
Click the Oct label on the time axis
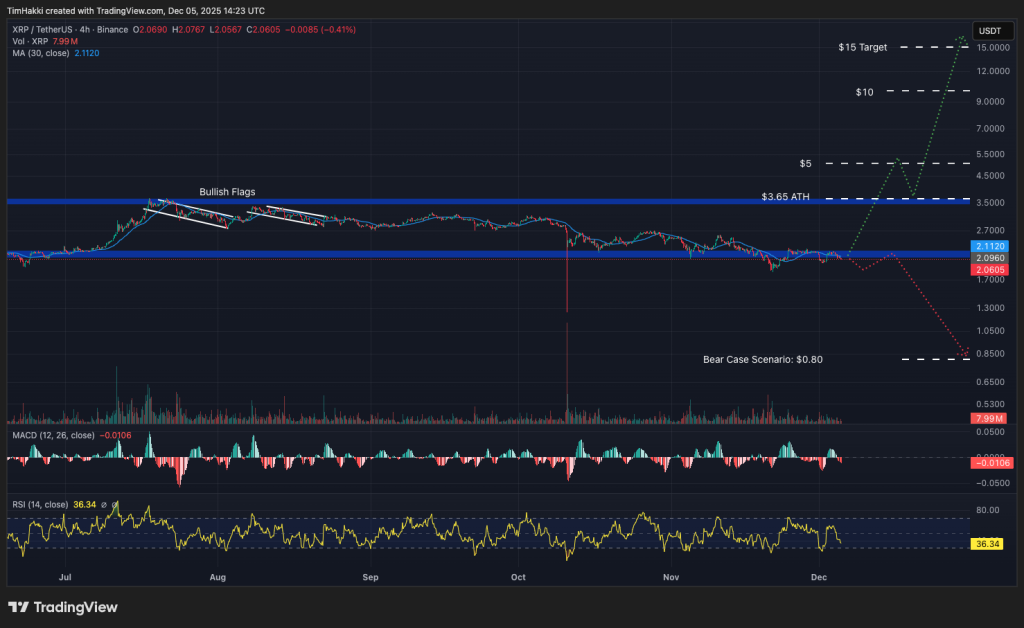pos(518,578)
